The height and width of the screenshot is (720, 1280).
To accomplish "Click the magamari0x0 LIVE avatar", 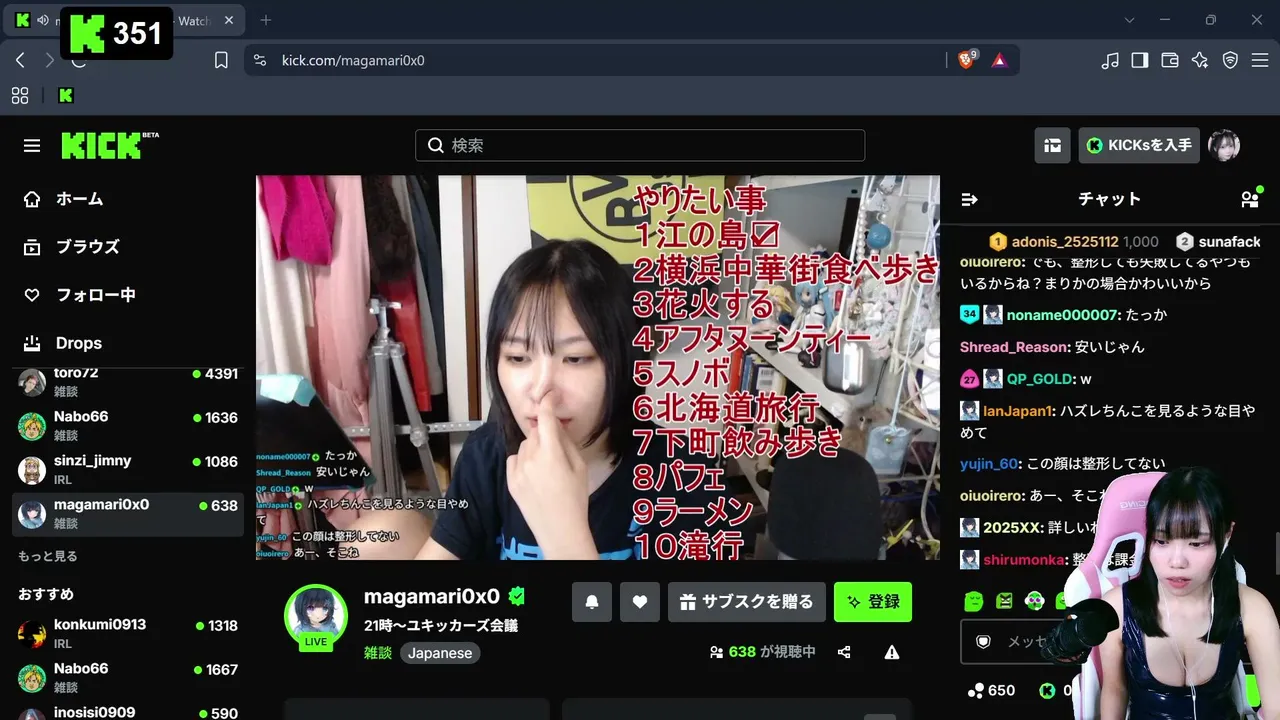I will pyautogui.click(x=316, y=616).
